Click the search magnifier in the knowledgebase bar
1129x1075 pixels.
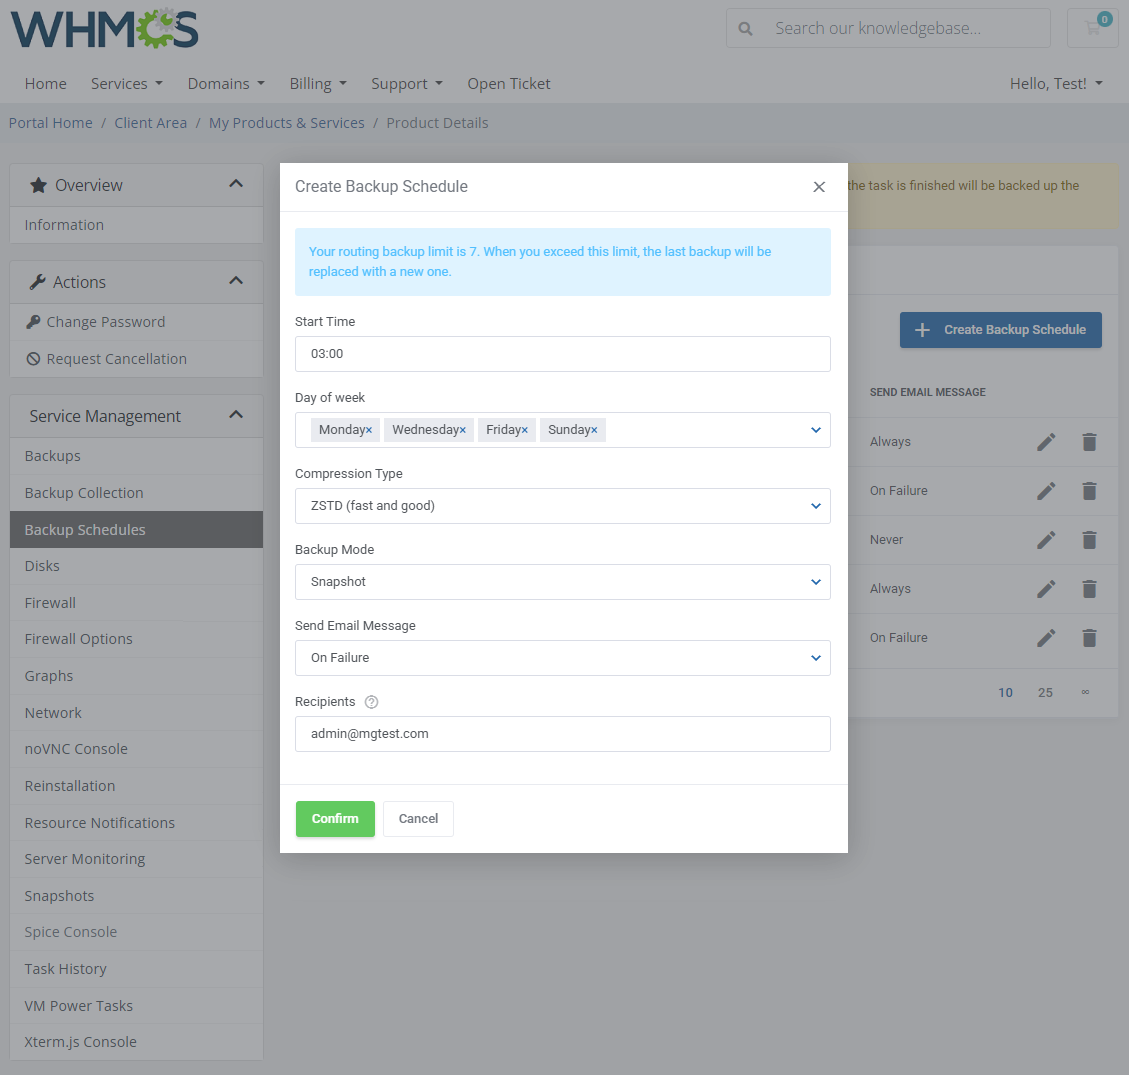point(745,28)
